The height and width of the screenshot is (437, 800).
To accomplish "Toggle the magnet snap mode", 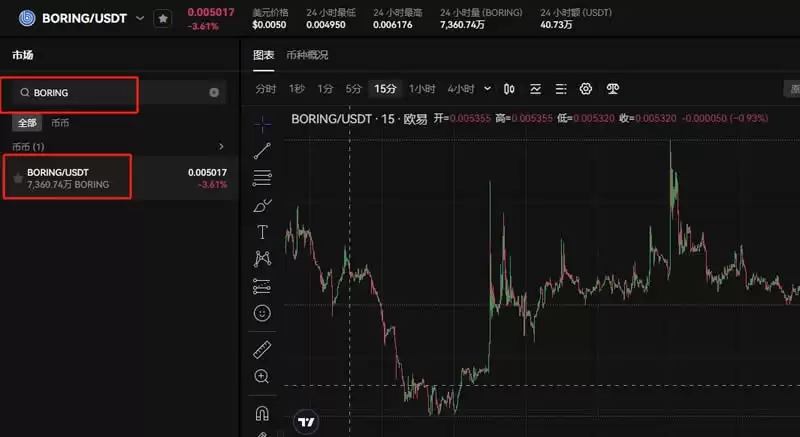I will click(x=262, y=413).
